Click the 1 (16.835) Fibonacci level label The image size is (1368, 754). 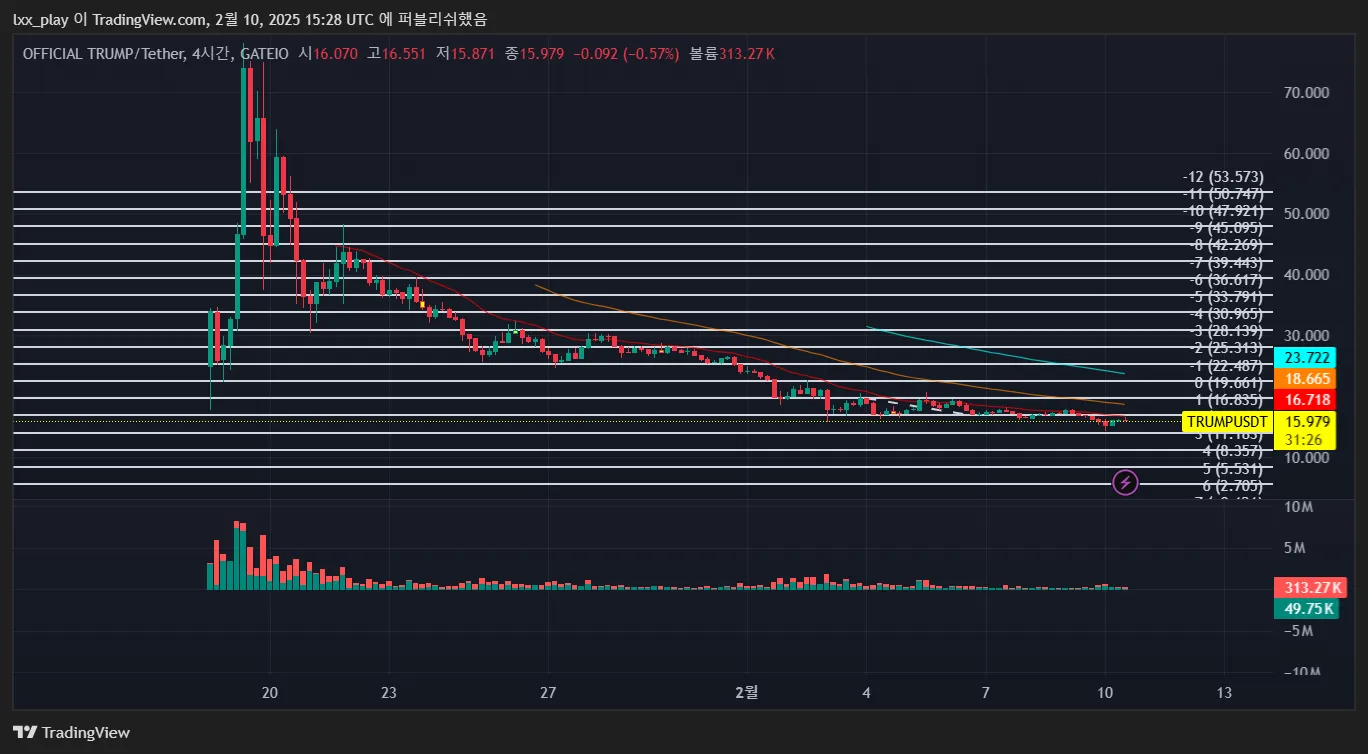coord(1229,399)
